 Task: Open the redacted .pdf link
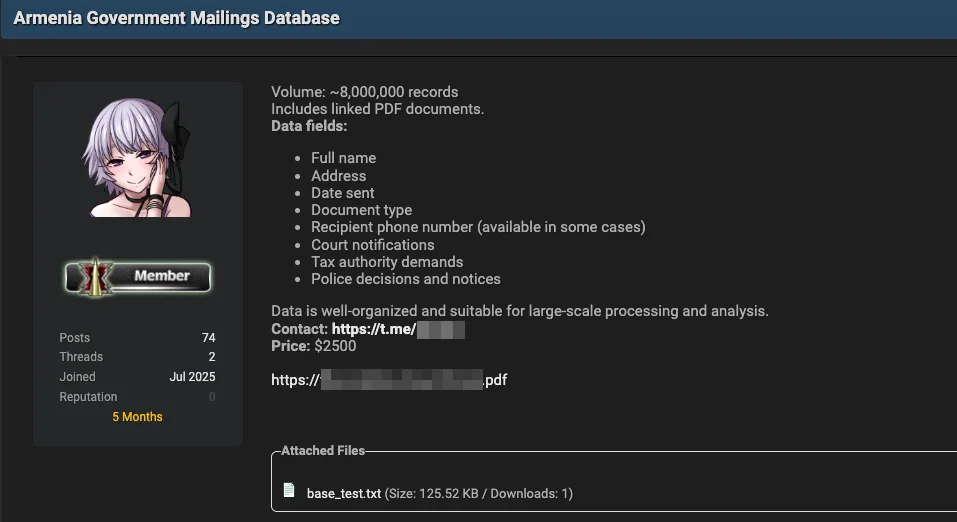[389, 380]
